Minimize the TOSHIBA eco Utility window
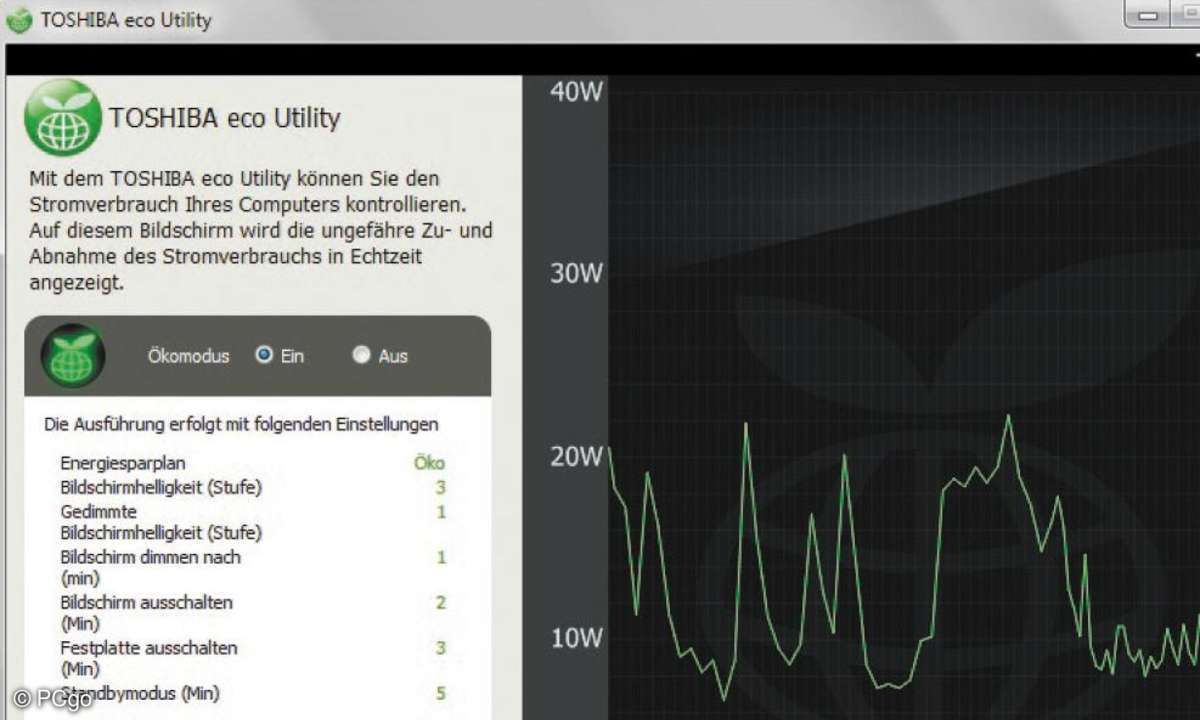The image size is (1200, 720). 1150,15
